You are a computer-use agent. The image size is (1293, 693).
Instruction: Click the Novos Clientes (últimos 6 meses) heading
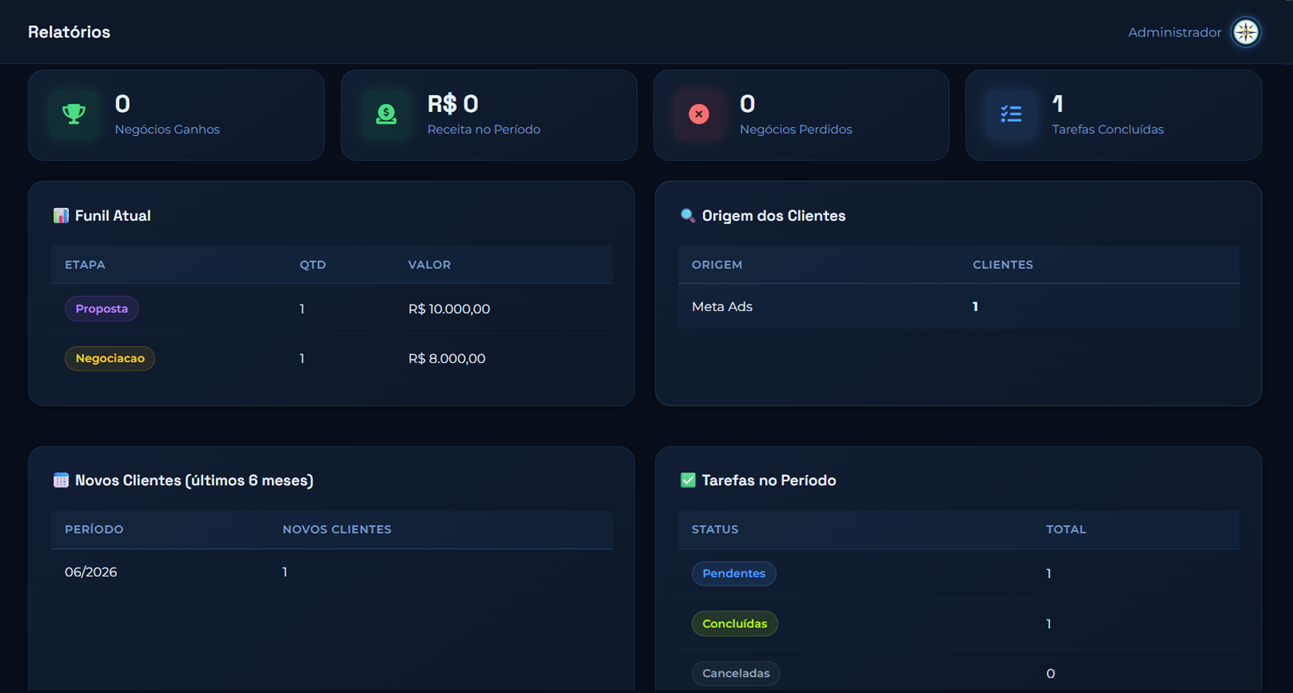(194, 481)
